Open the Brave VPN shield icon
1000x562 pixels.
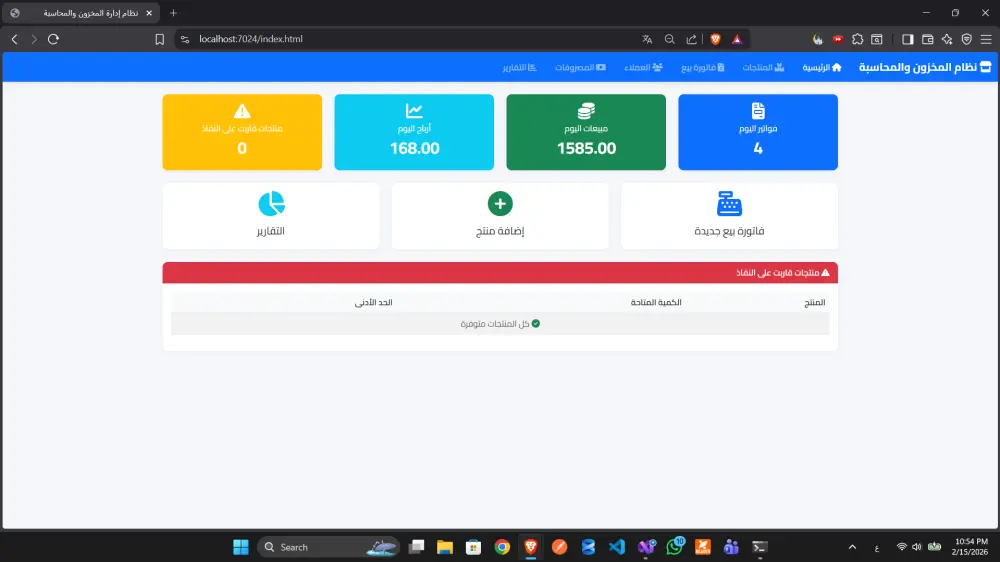pyautogui.click(x=967, y=39)
